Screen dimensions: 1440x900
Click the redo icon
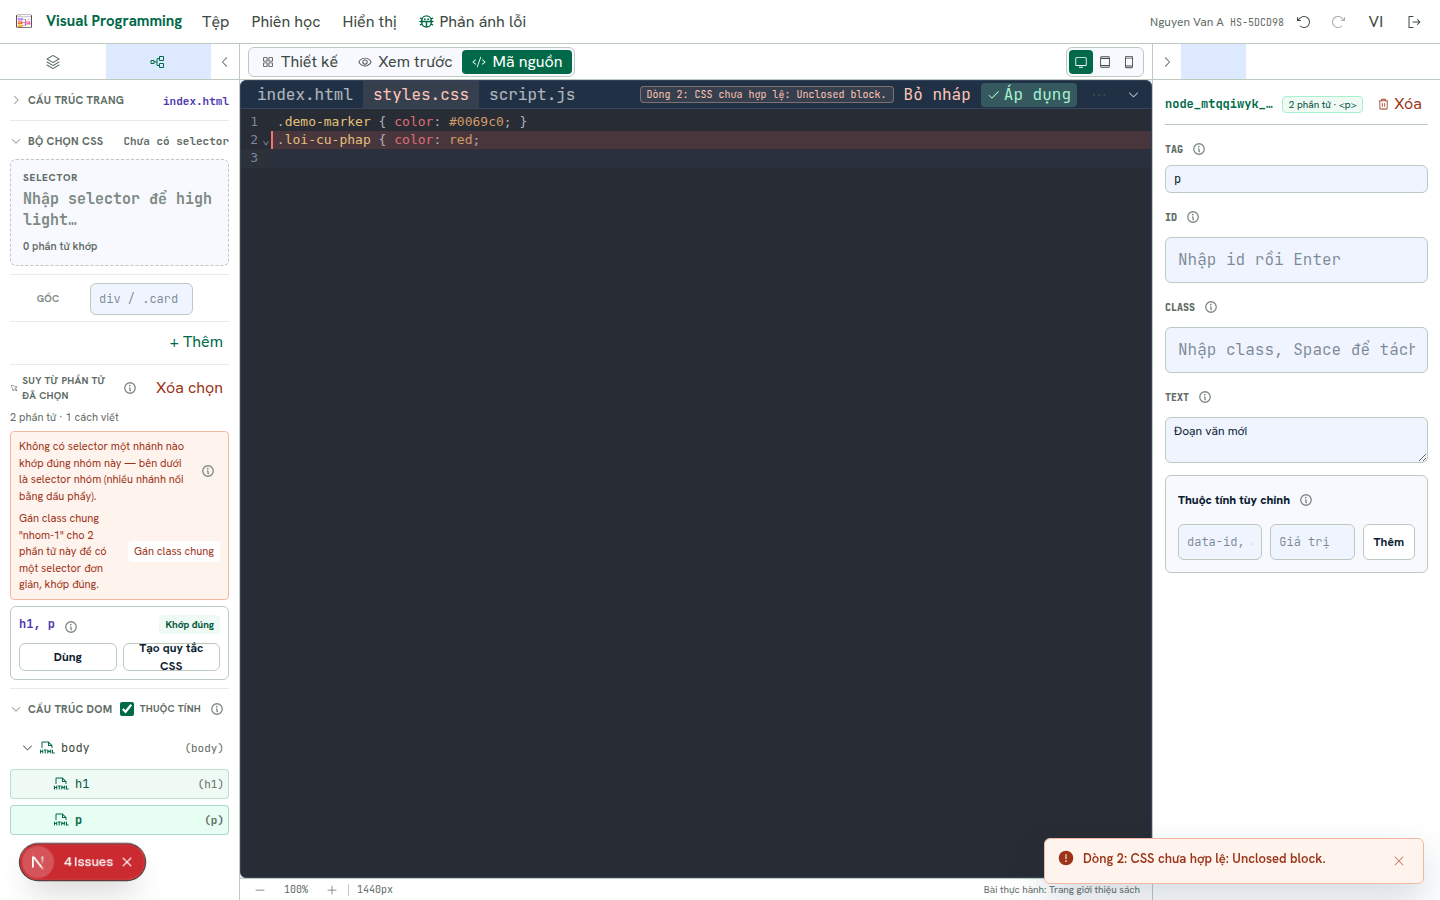coord(1339,22)
